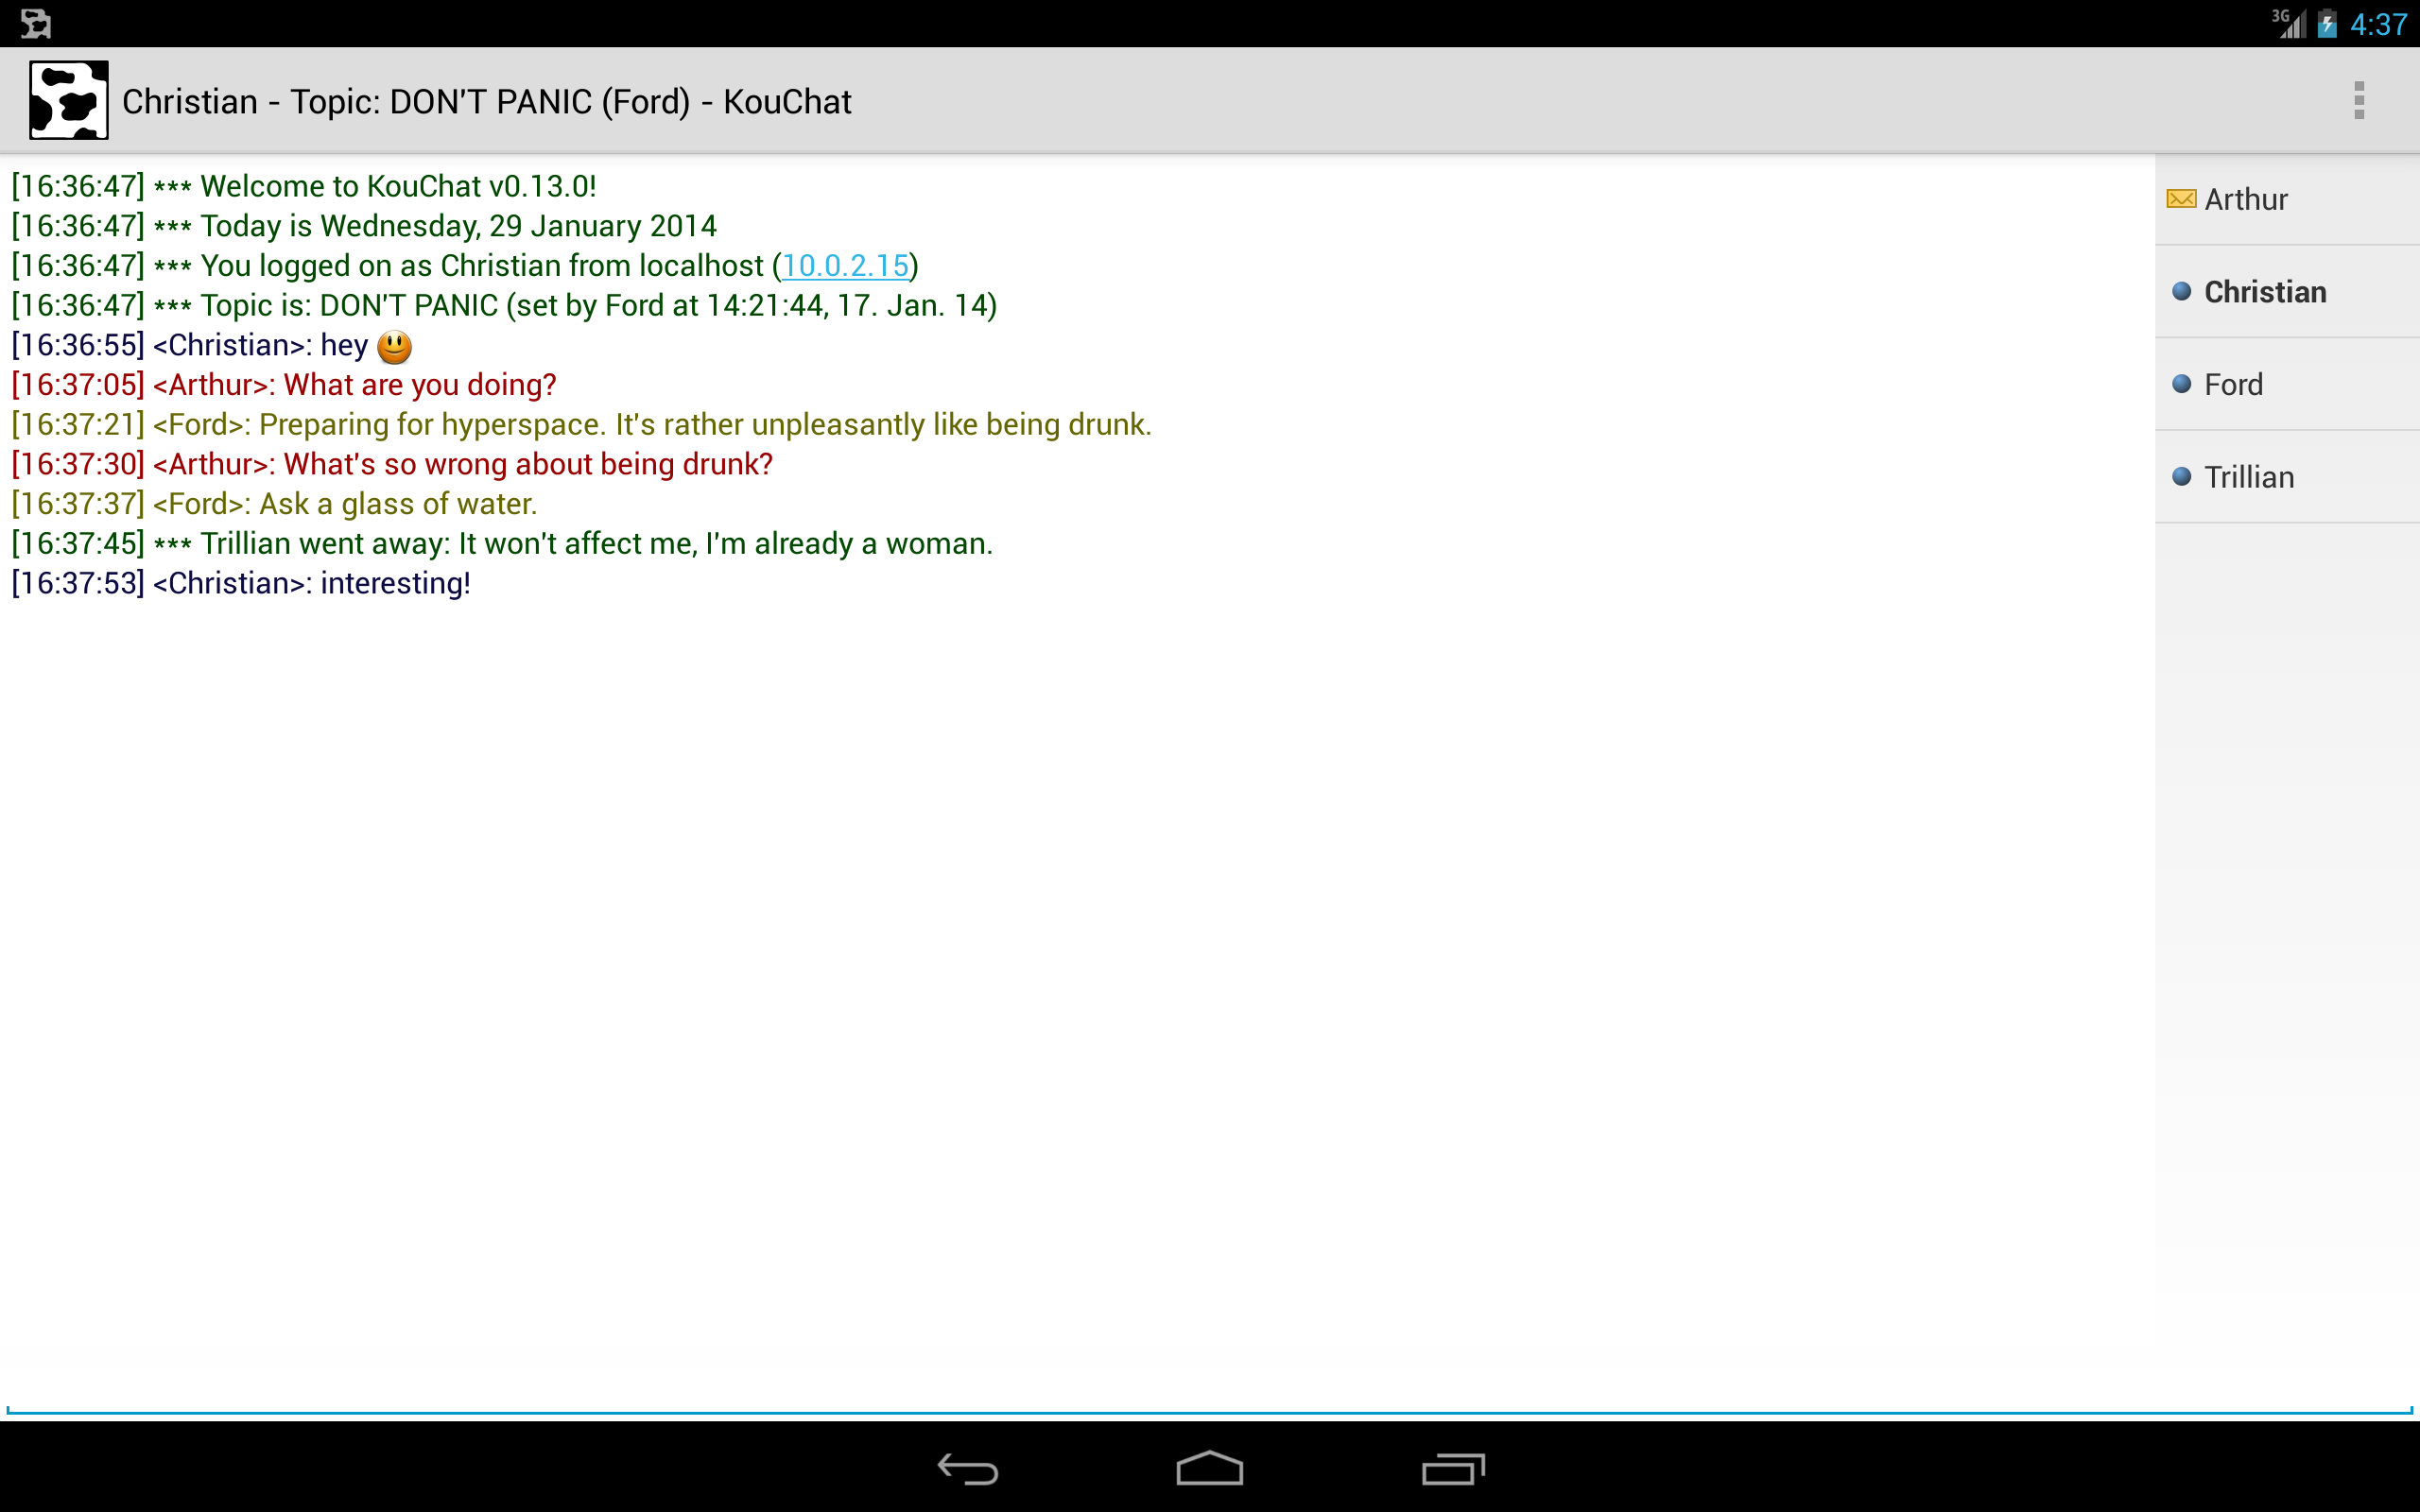2420x1512 pixels.
Task: Open the three-dot overflow menu
Action: click(2358, 101)
